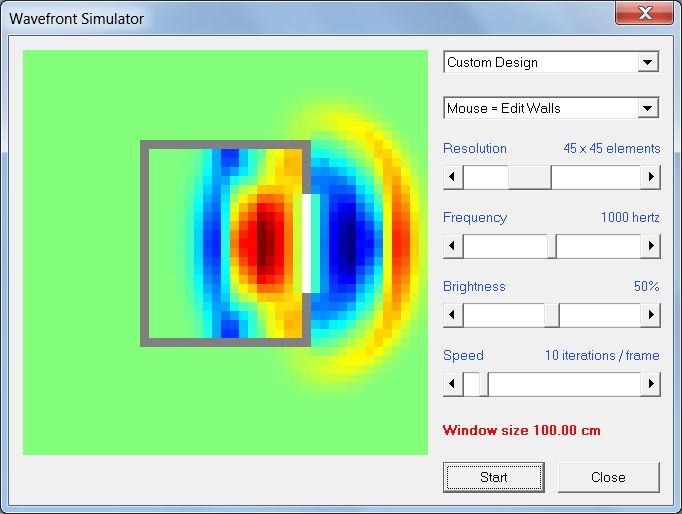The width and height of the screenshot is (682, 514).
Task: Click the Frequency slider thumb
Action: (552, 246)
